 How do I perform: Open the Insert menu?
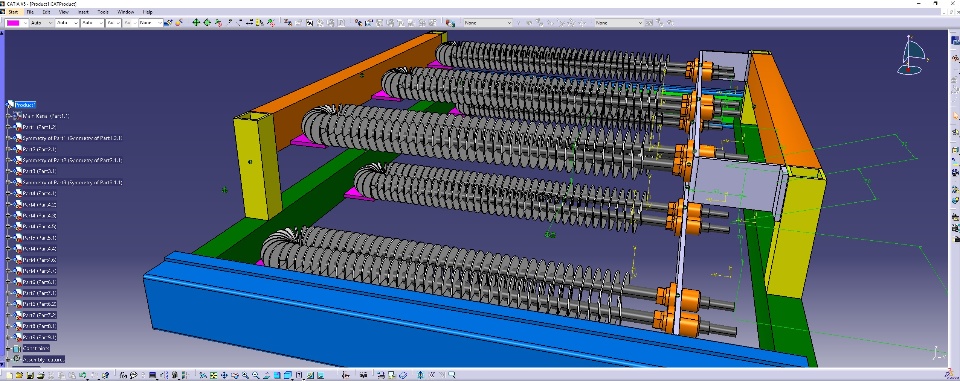pyautogui.click(x=83, y=12)
